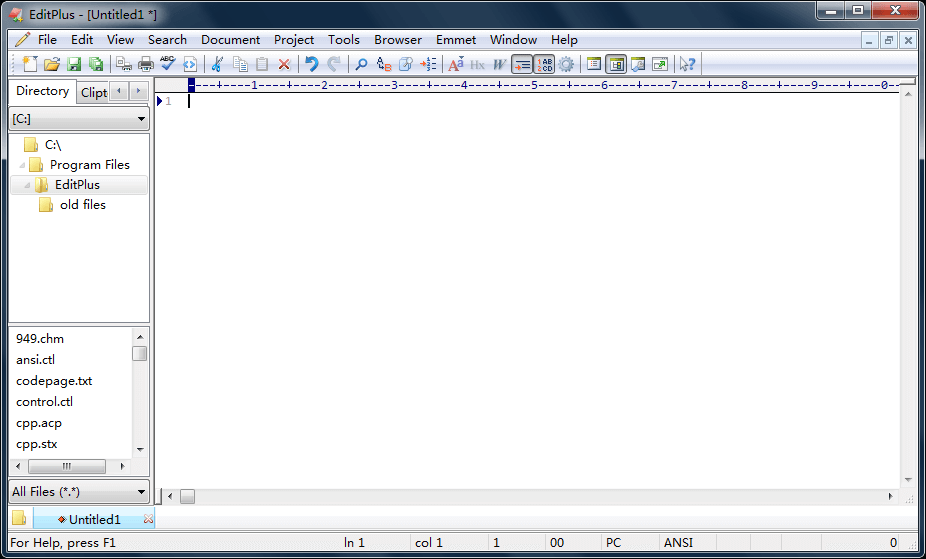Image resolution: width=926 pixels, height=559 pixels.
Task: Open the All Files (*.*) filter dropdown
Action: coord(79,491)
